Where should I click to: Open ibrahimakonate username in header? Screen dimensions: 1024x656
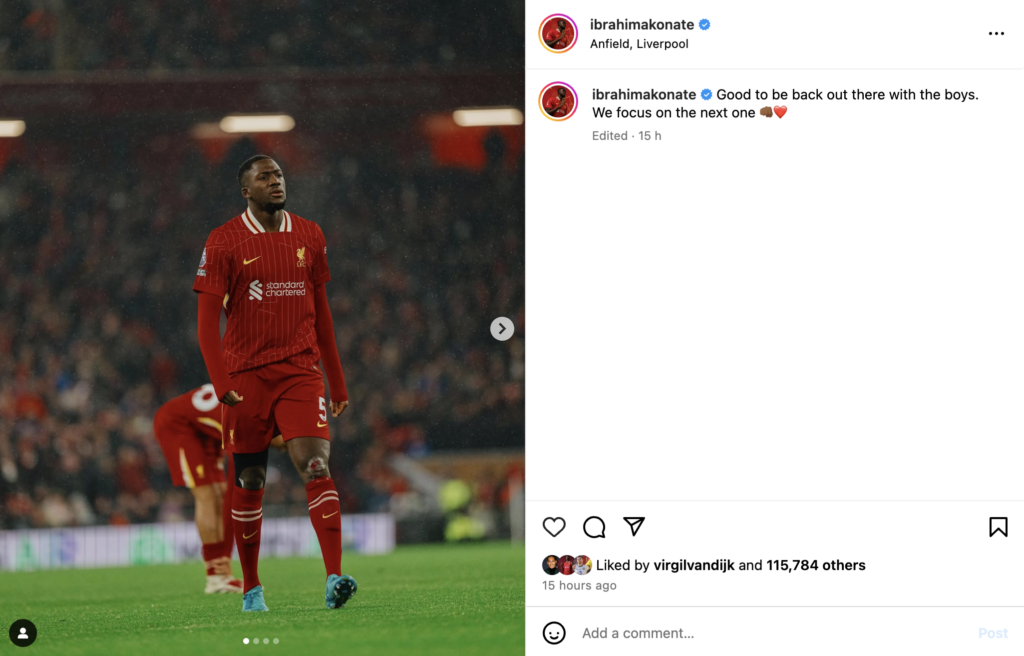pos(642,25)
